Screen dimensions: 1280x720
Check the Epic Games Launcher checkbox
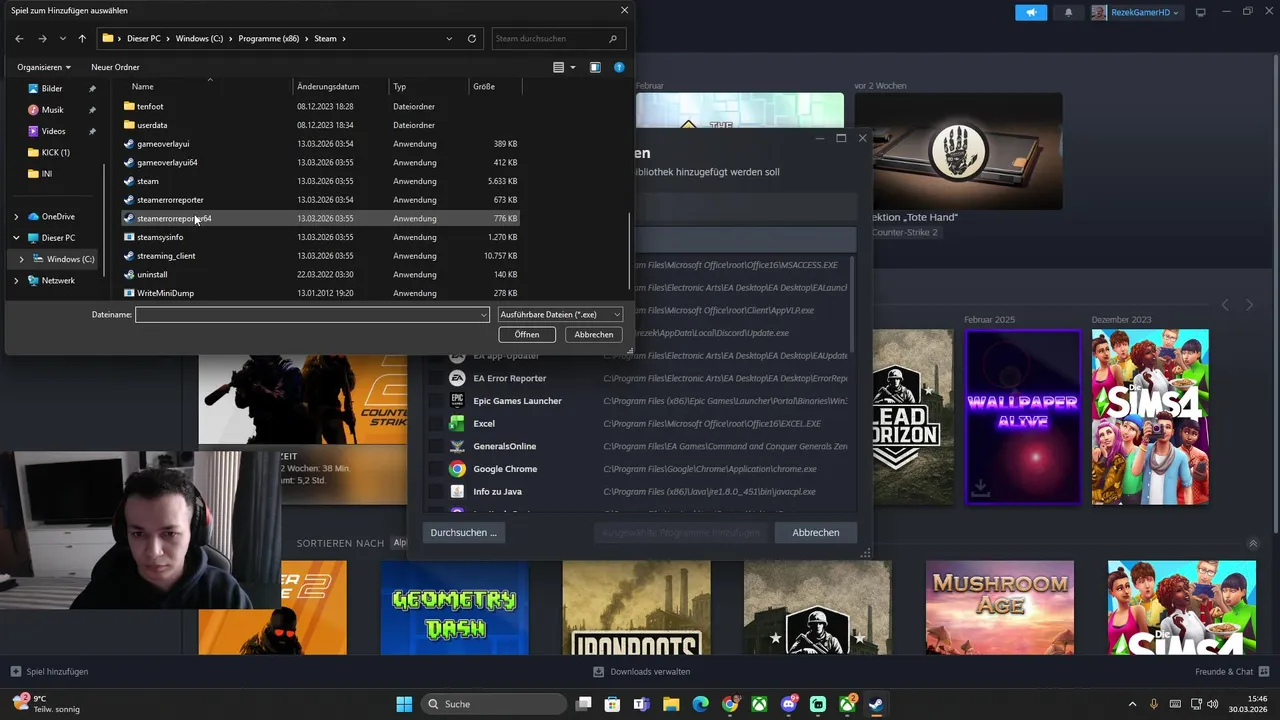(x=434, y=401)
